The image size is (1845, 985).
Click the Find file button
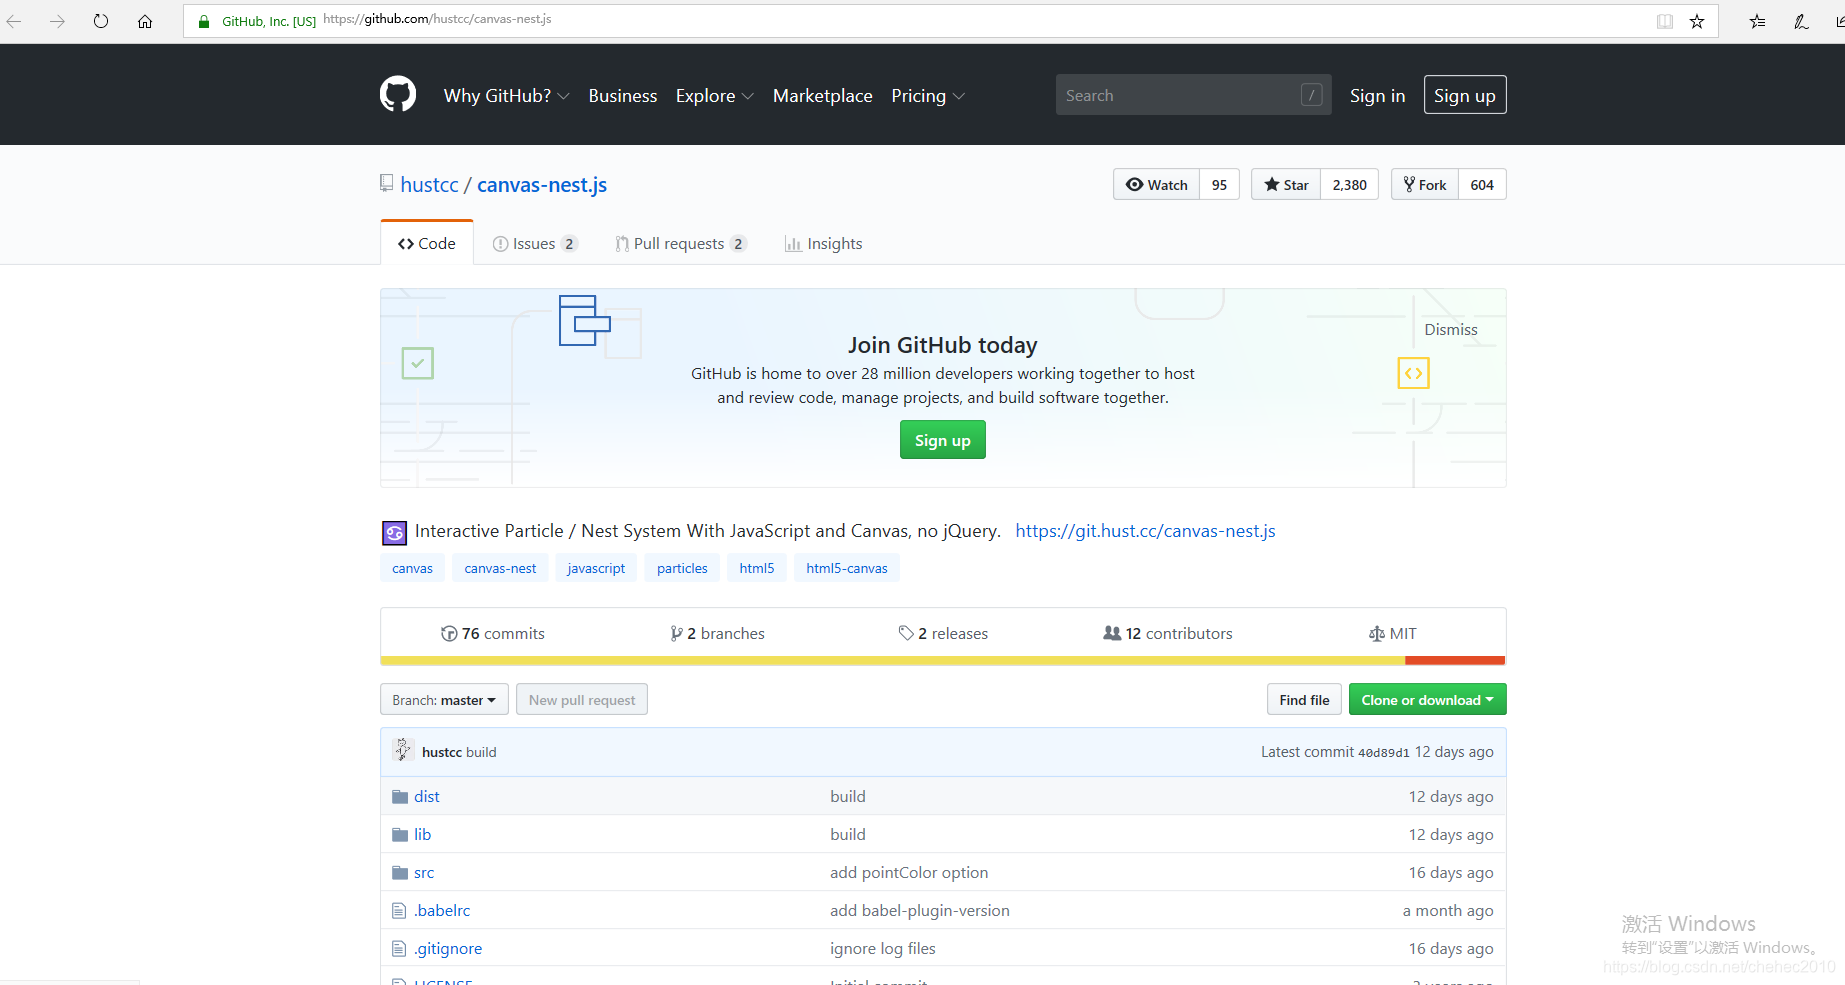coord(1305,700)
